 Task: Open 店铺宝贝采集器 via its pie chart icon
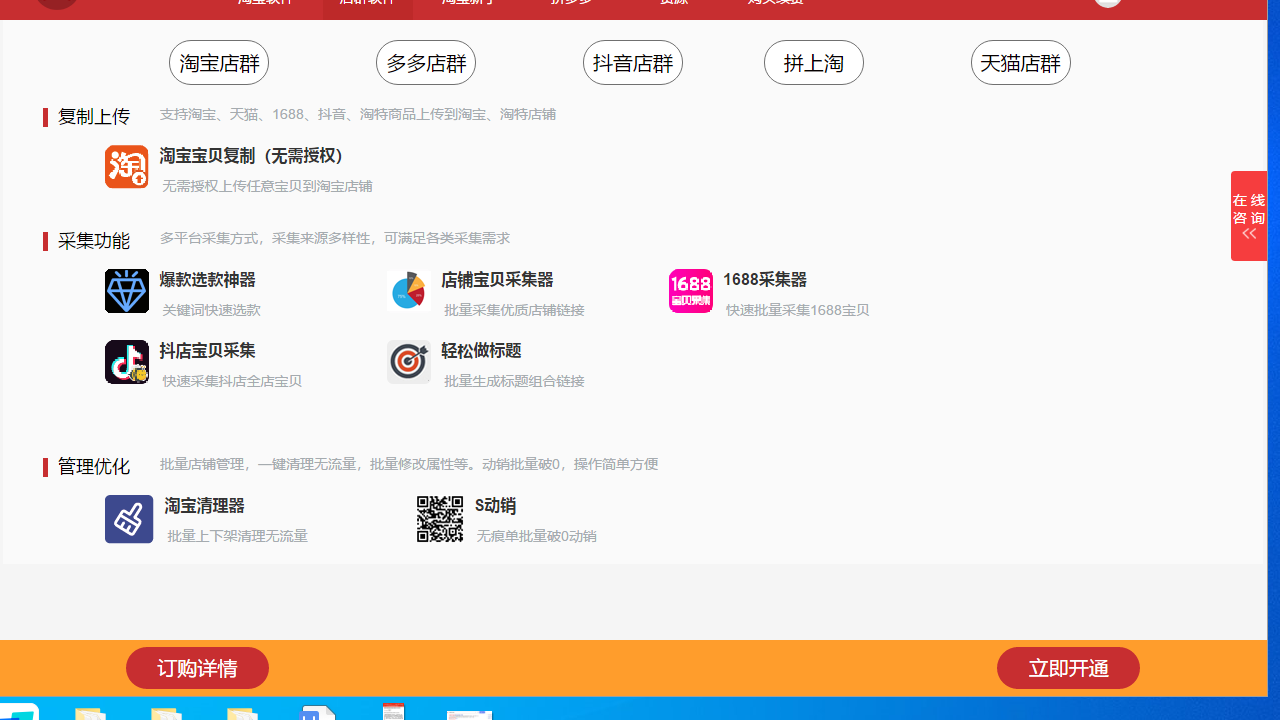(409, 291)
